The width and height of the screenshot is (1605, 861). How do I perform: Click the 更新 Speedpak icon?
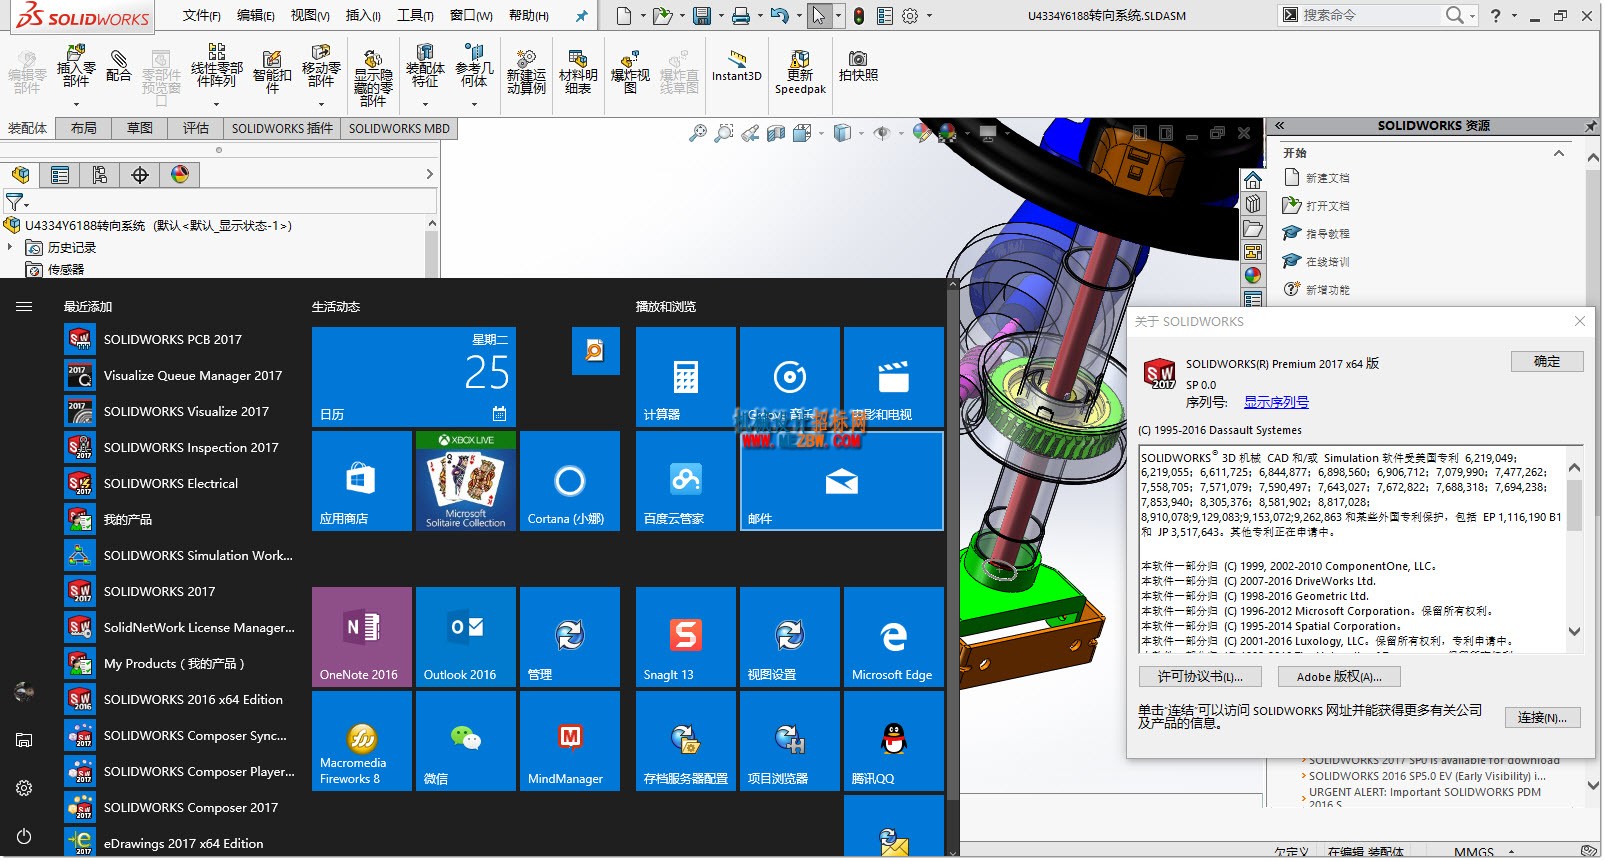(800, 72)
